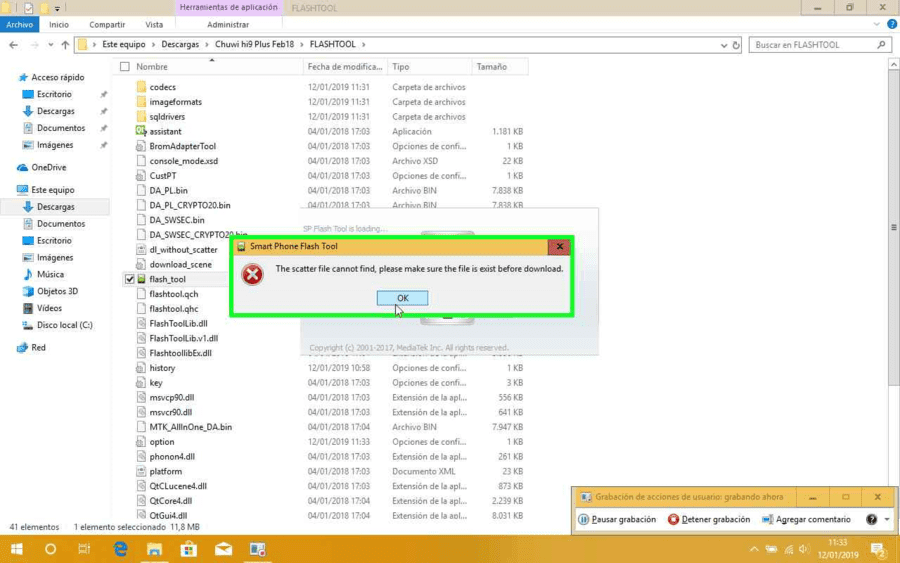This screenshot has height=563, width=900.
Task: Switch to the Inicio ribbon tab
Action: (x=59, y=25)
